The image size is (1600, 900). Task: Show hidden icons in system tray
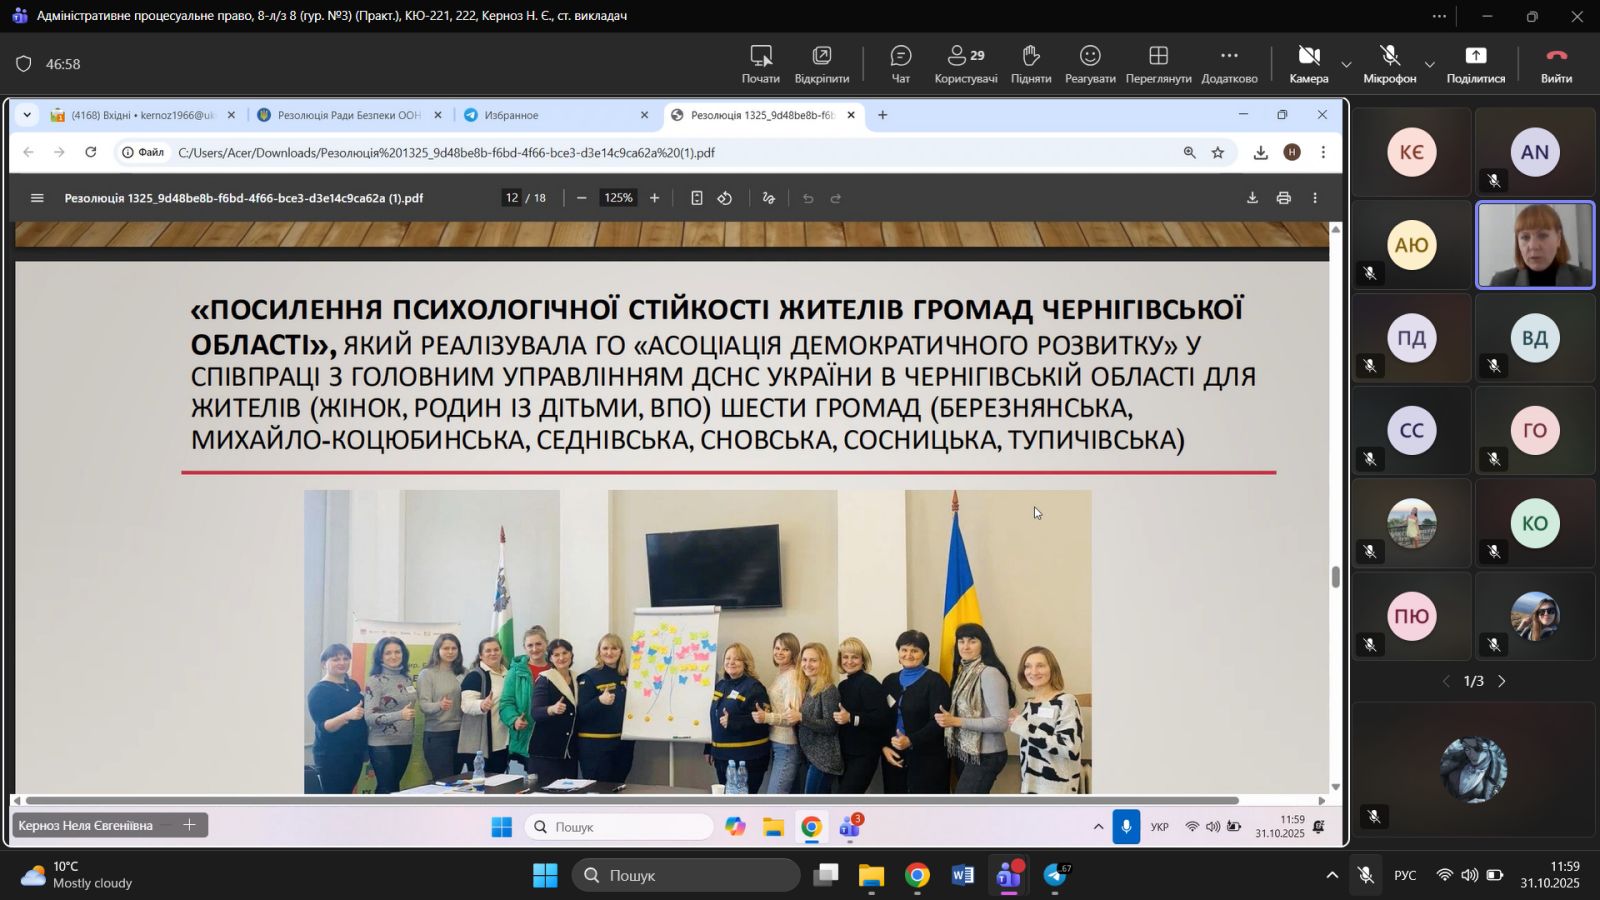[x=1331, y=876]
